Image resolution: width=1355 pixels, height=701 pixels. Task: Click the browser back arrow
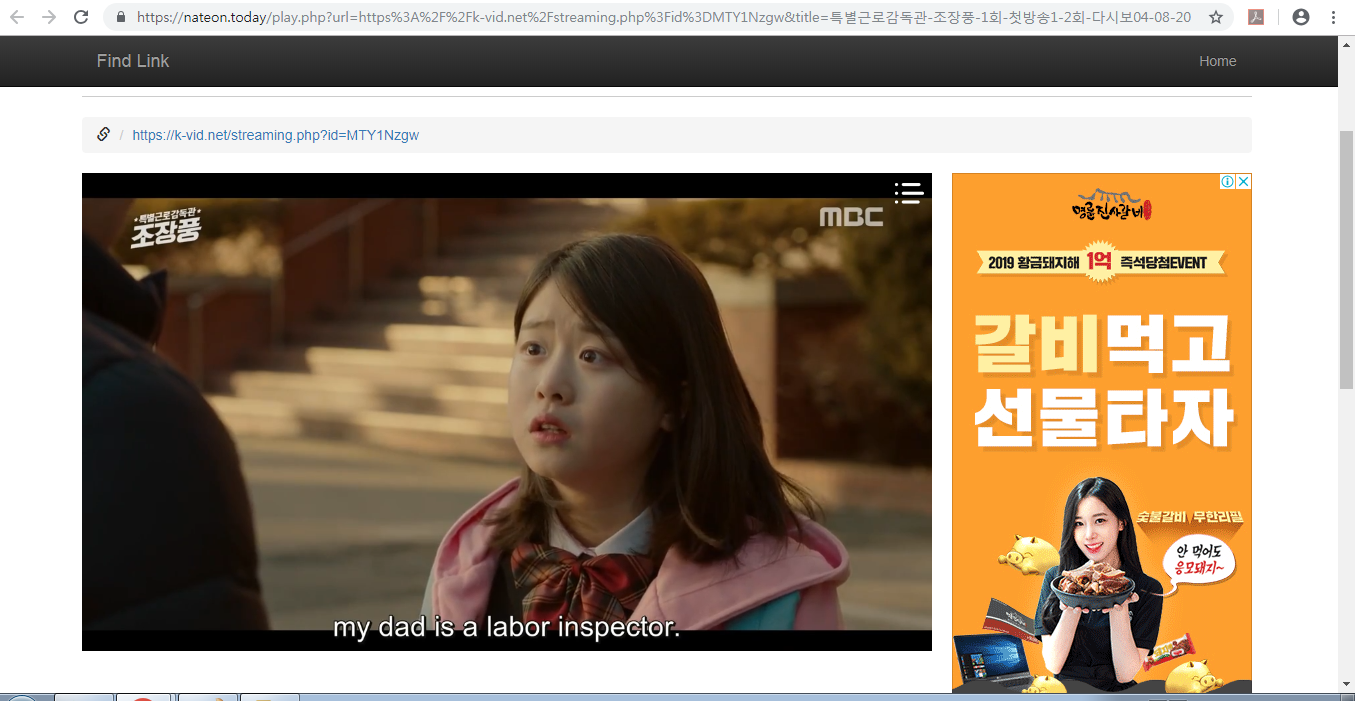point(17,17)
